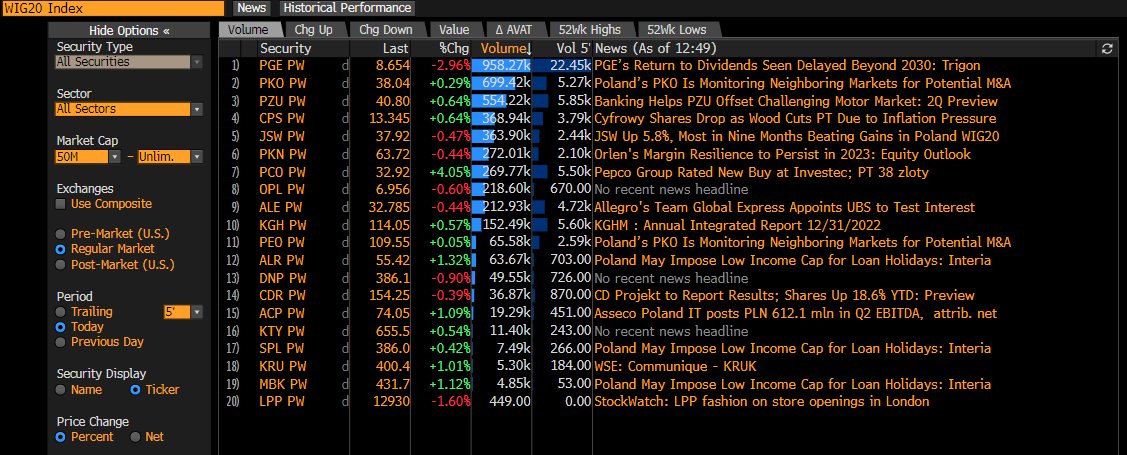The image size is (1127, 455).
Task: Switch to the Value tab
Action: tap(454, 29)
